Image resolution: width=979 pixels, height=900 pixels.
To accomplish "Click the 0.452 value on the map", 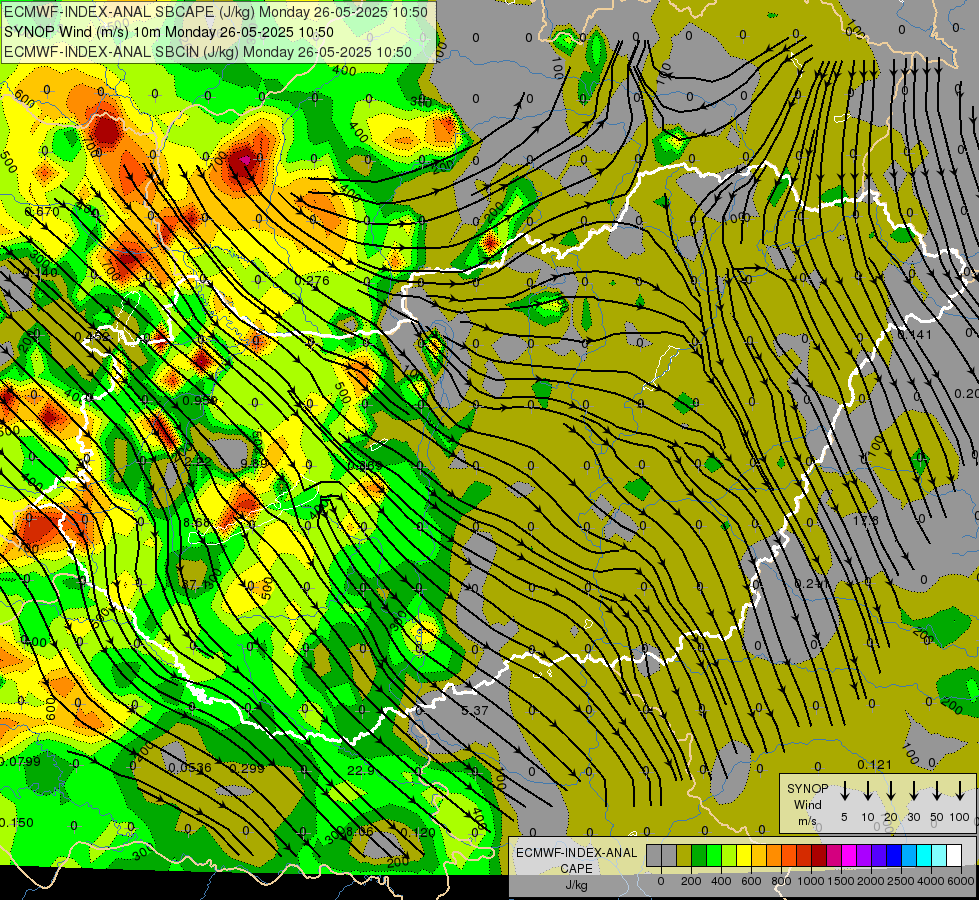I will coord(92,337).
